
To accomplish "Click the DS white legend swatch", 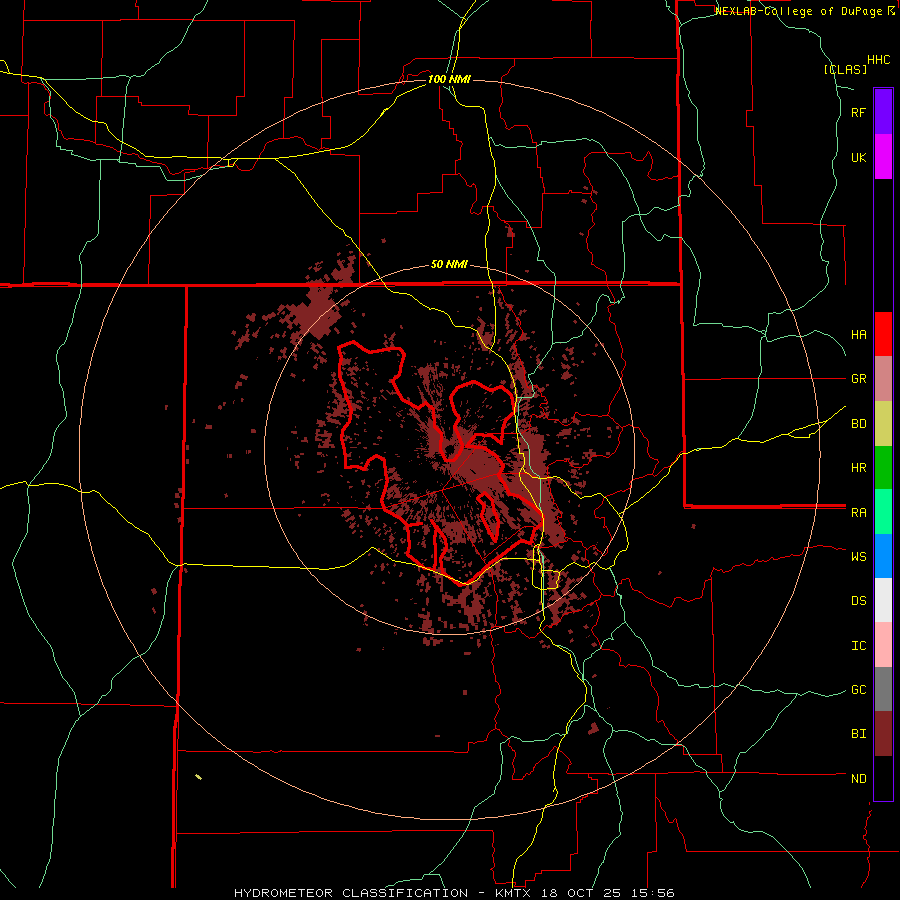I will click(x=883, y=600).
